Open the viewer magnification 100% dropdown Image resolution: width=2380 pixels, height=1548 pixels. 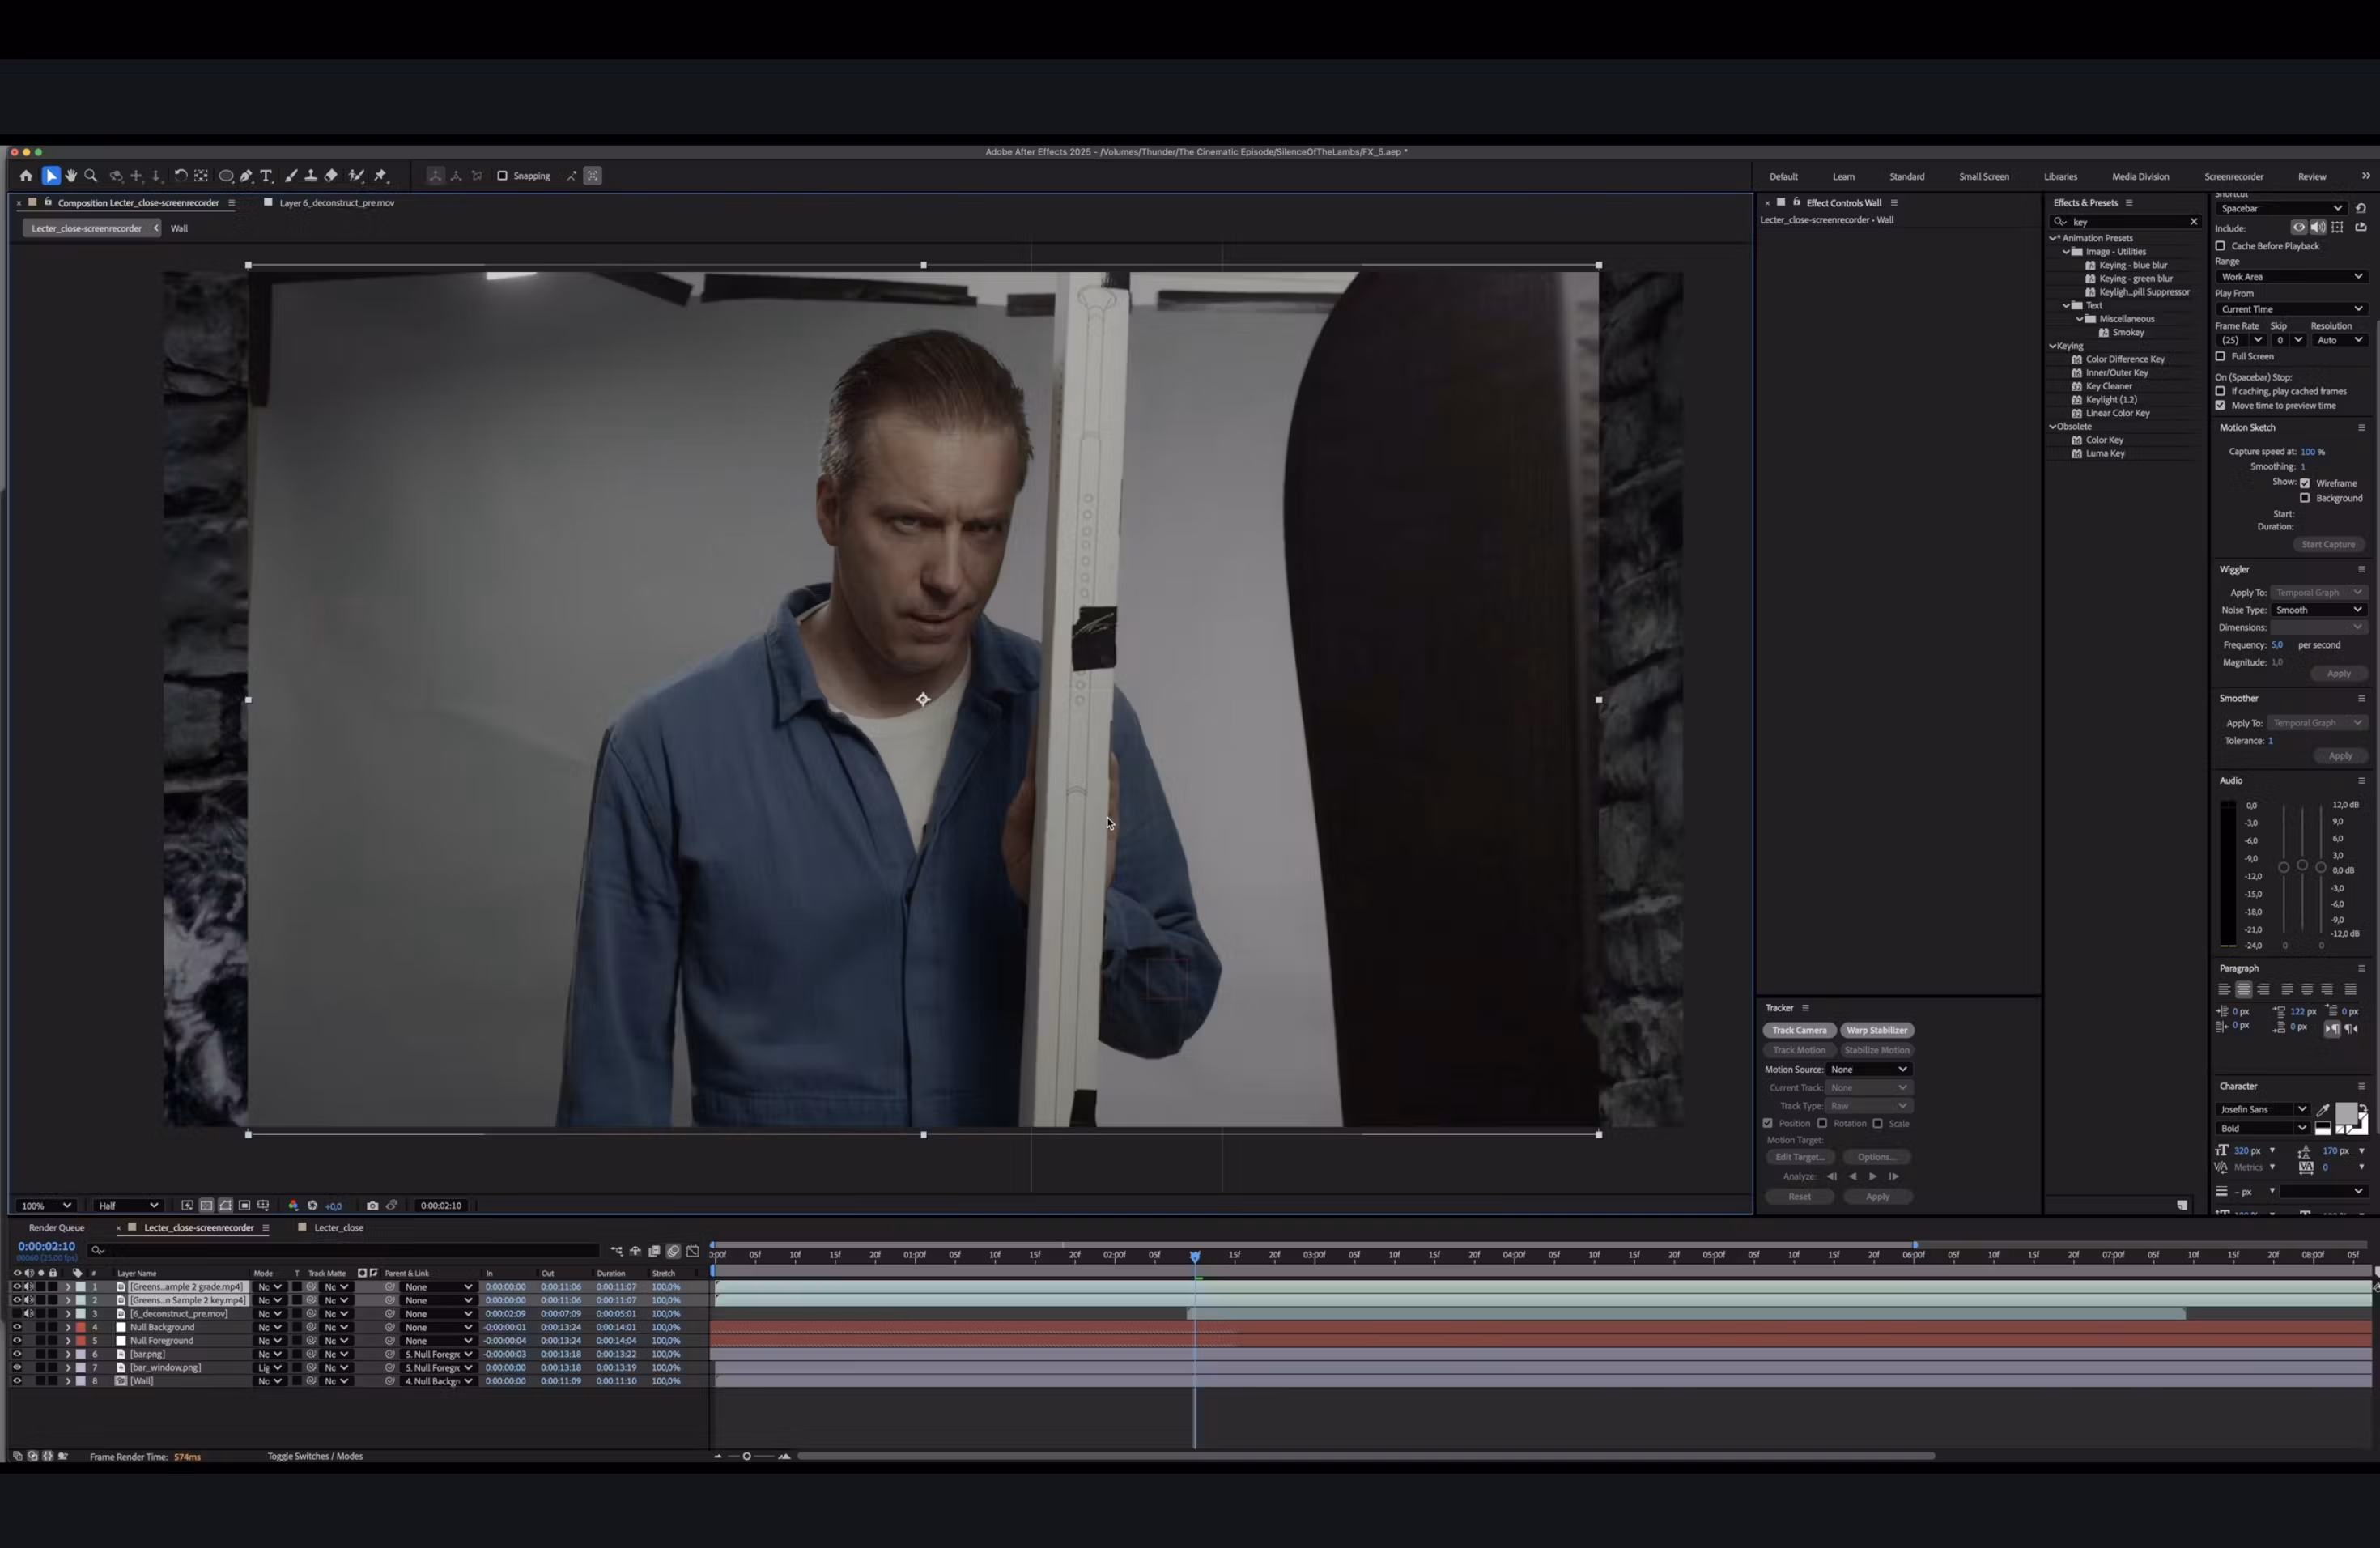point(46,1205)
